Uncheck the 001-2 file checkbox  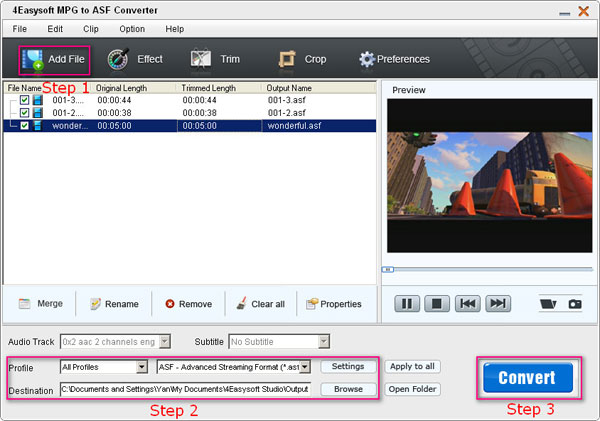click(24, 113)
